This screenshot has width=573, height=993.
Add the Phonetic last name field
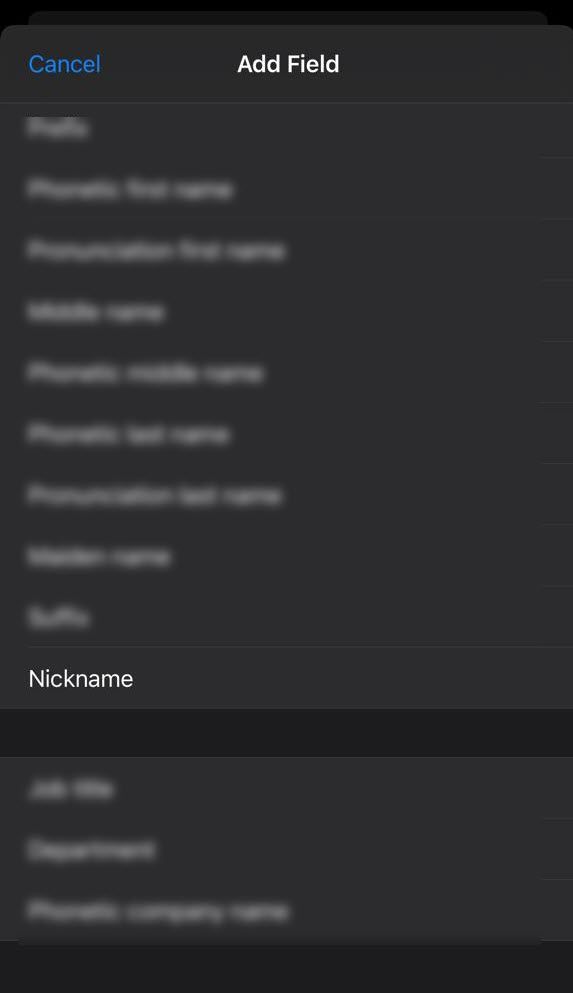(x=286, y=434)
